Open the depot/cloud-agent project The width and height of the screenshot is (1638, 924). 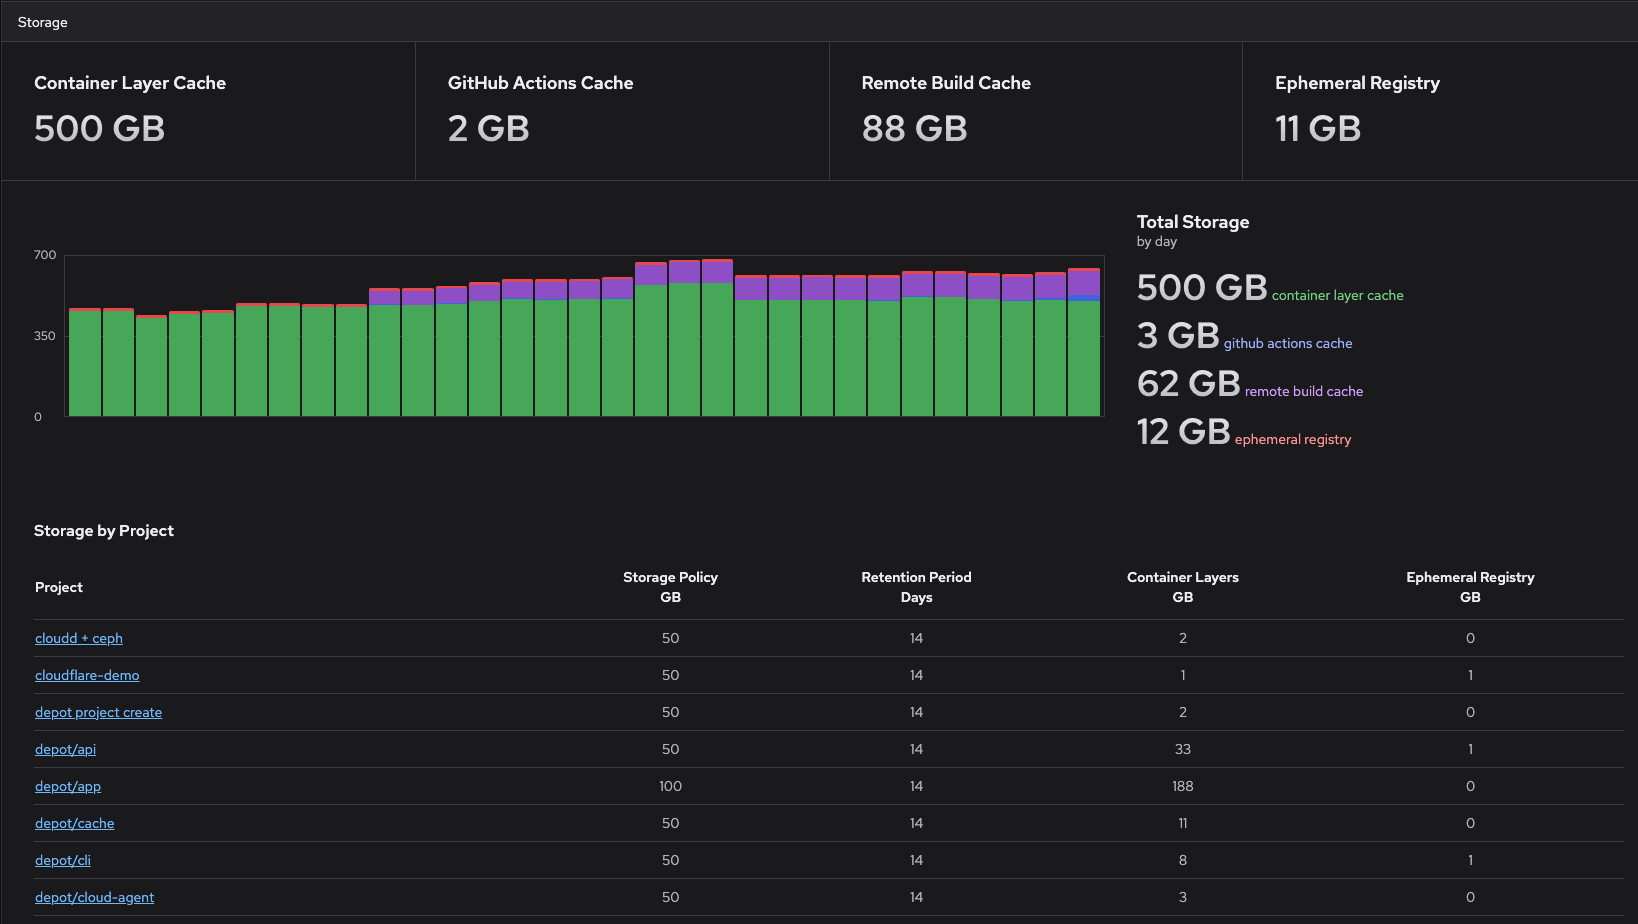94,897
